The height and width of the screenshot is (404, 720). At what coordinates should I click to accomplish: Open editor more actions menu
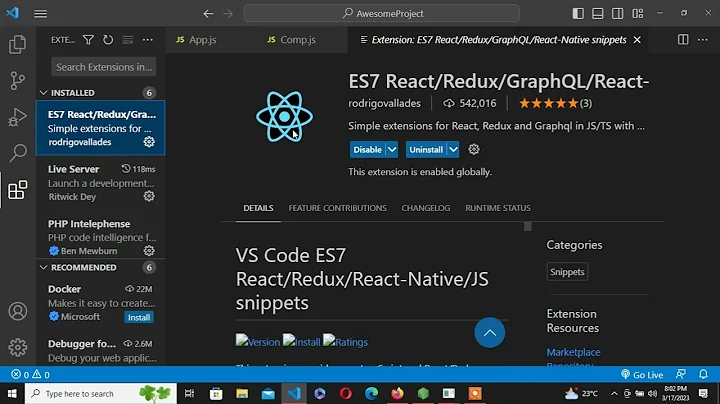click(x=703, y=39)
